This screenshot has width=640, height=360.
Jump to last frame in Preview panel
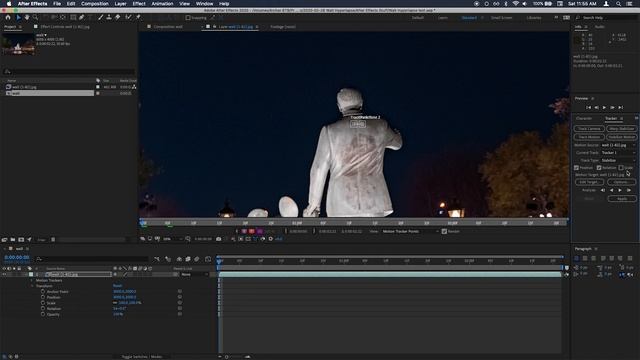621,107
